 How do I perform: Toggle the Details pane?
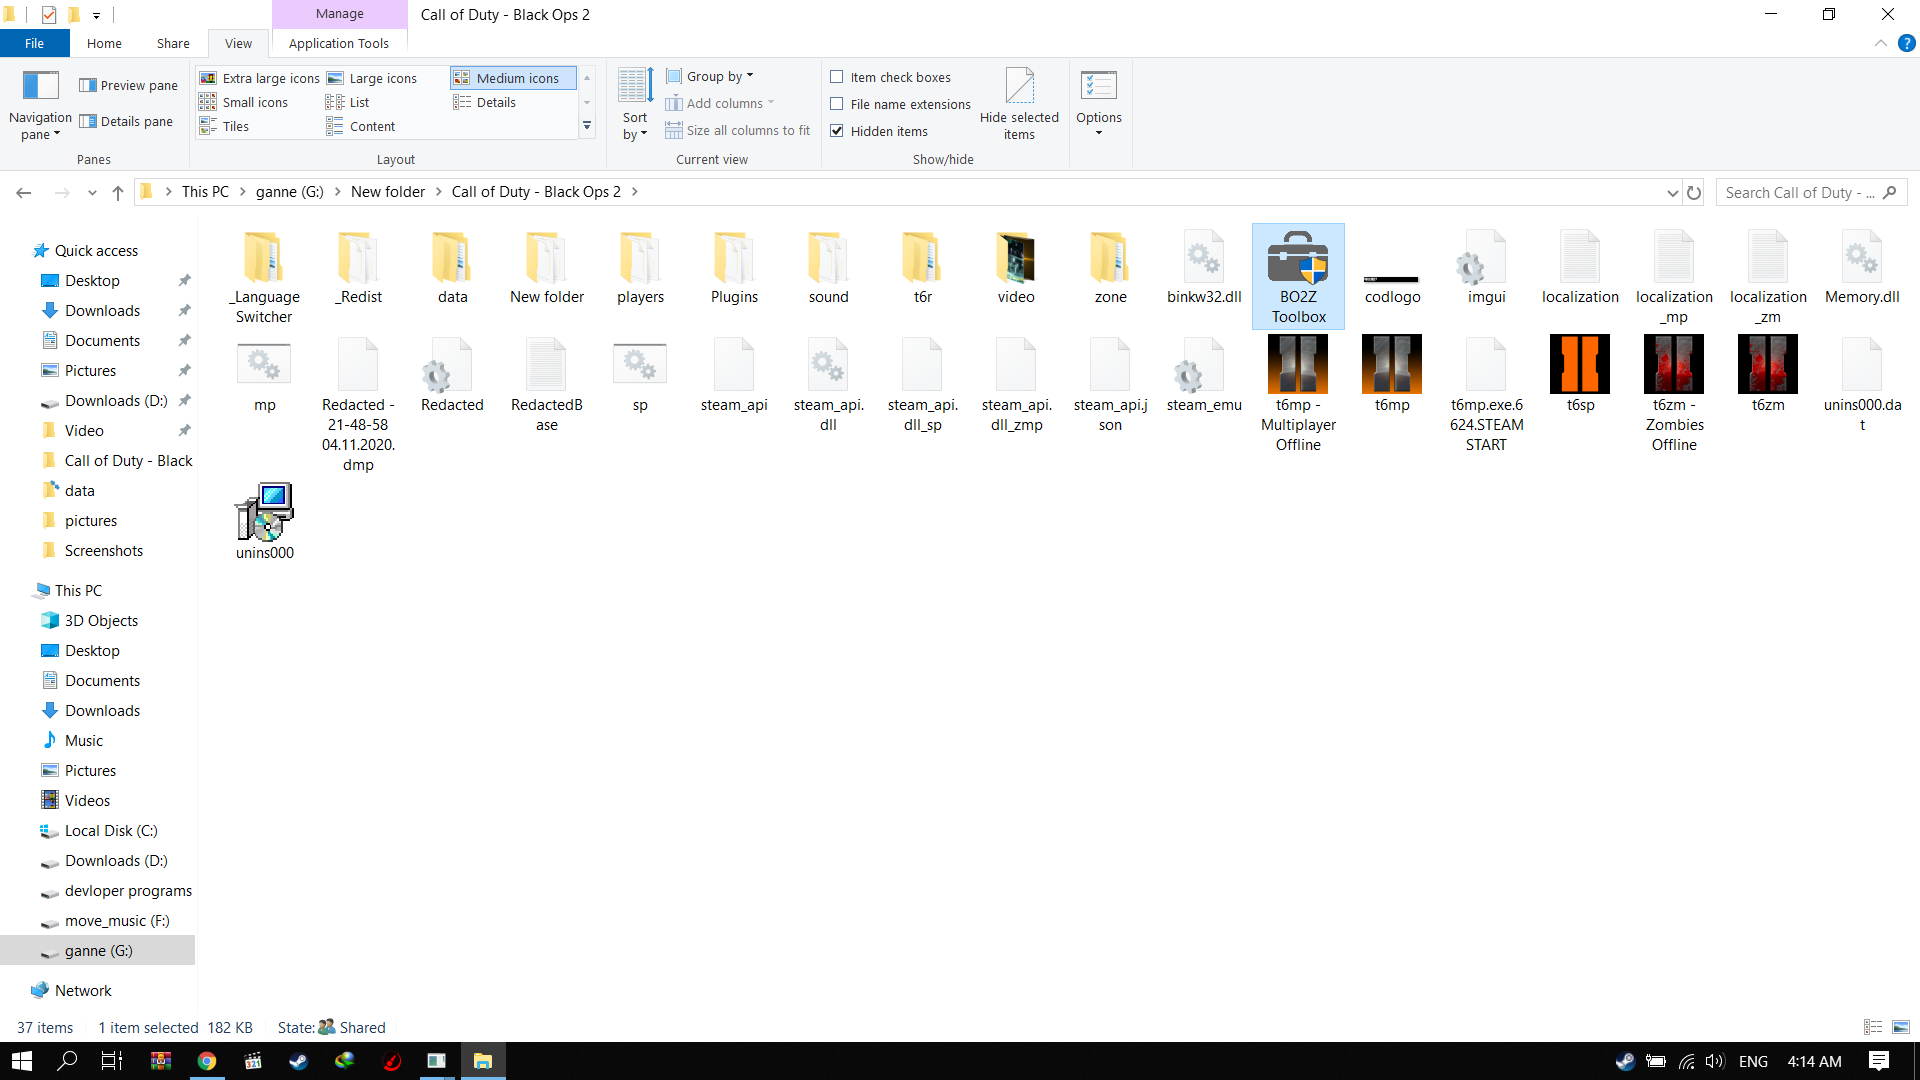click(127, 121)
